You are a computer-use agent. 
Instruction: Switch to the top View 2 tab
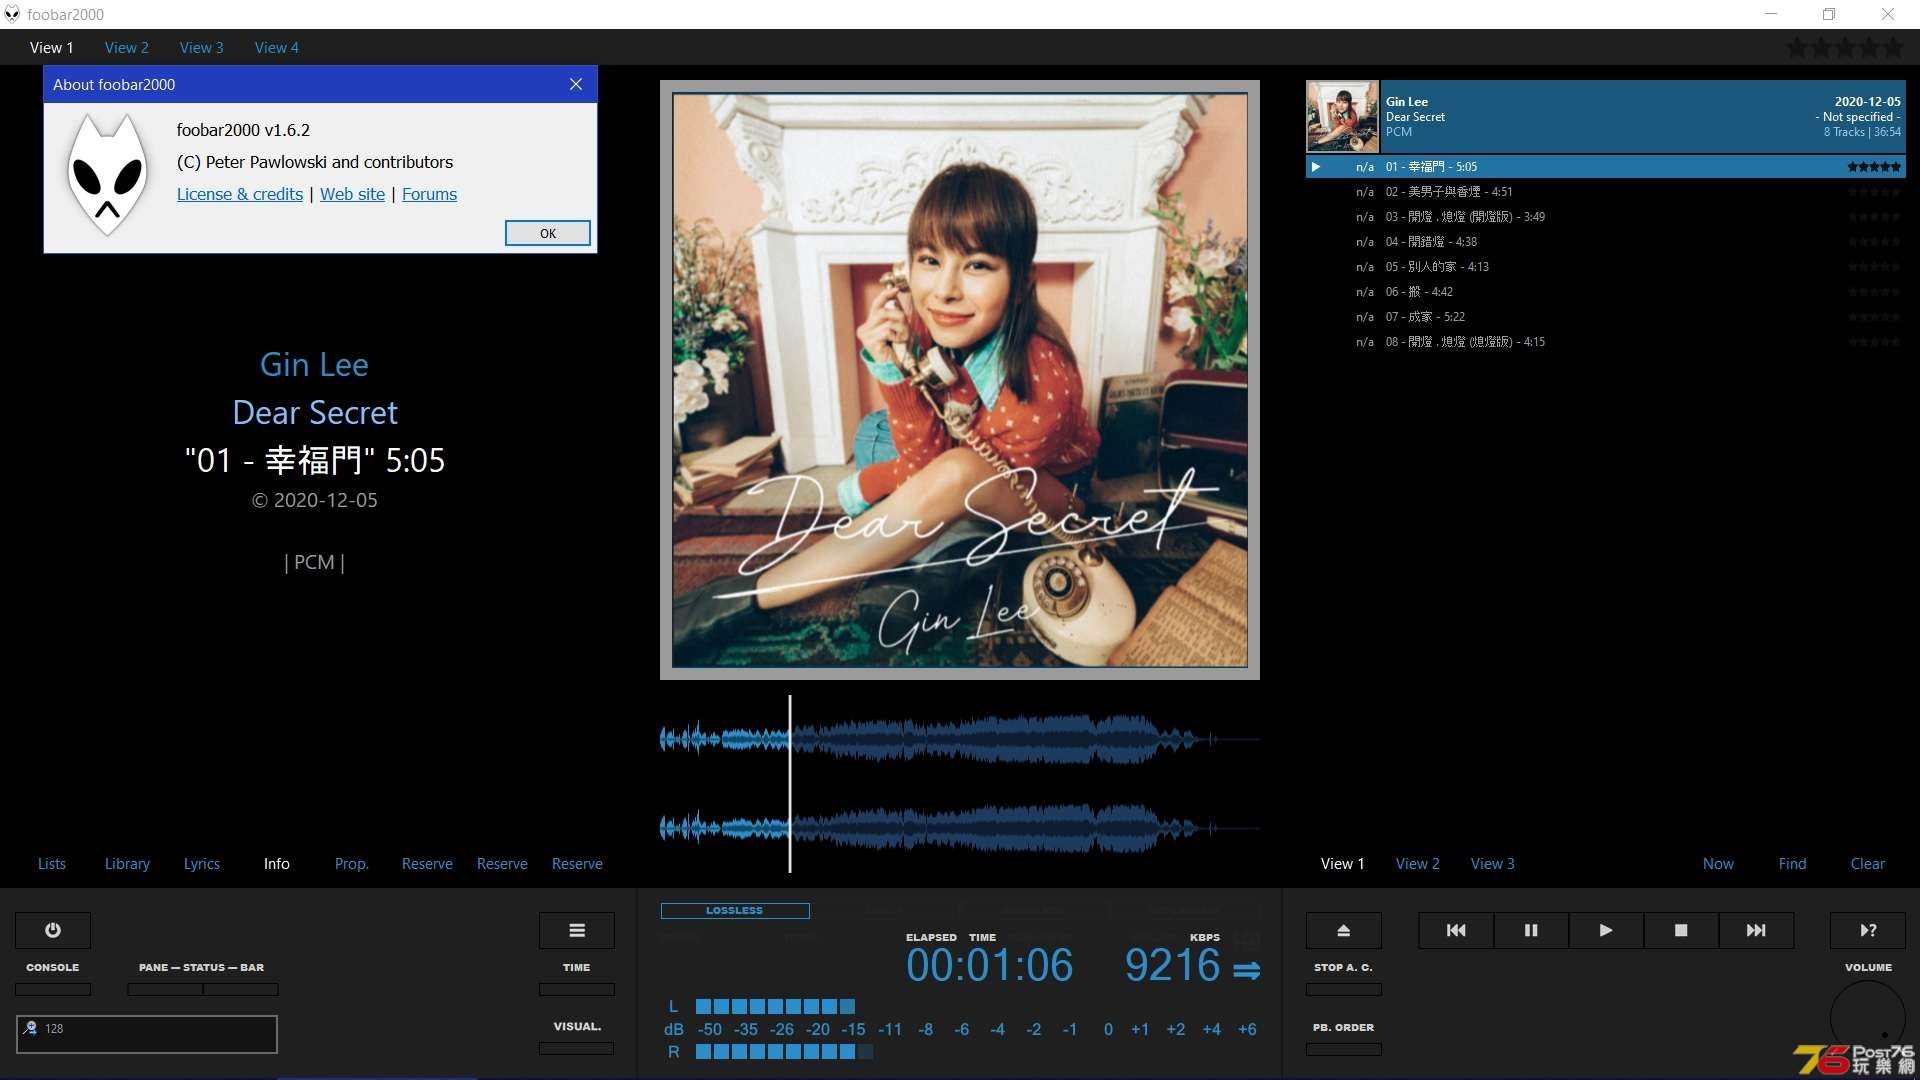point(127,47)
